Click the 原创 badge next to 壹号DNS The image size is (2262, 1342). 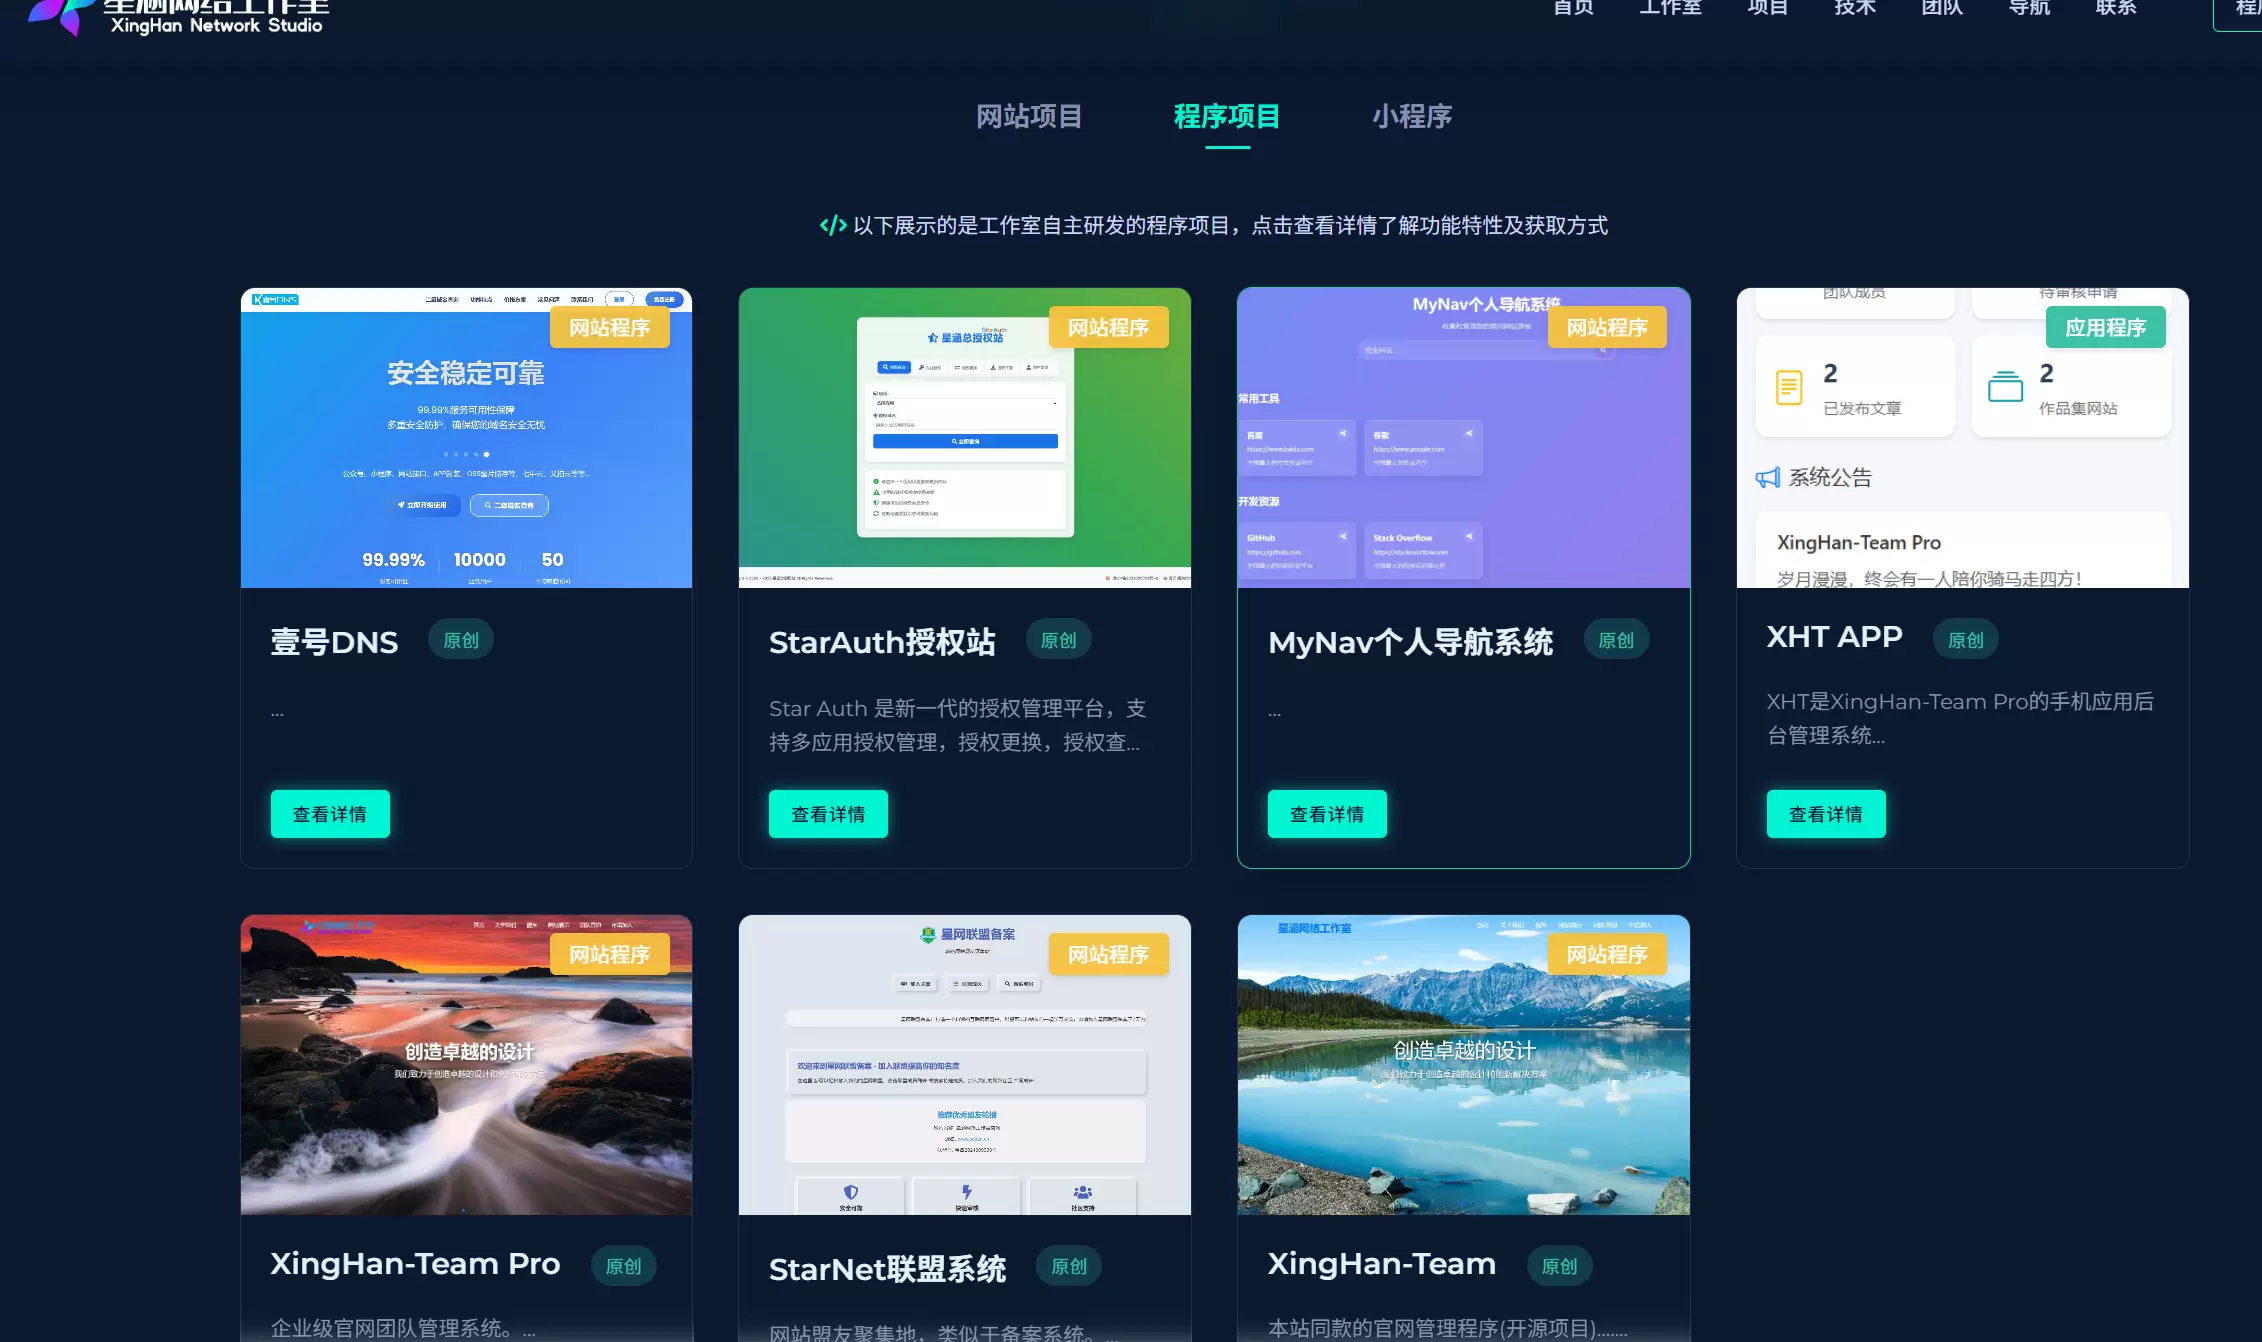(x=461, y=640)
